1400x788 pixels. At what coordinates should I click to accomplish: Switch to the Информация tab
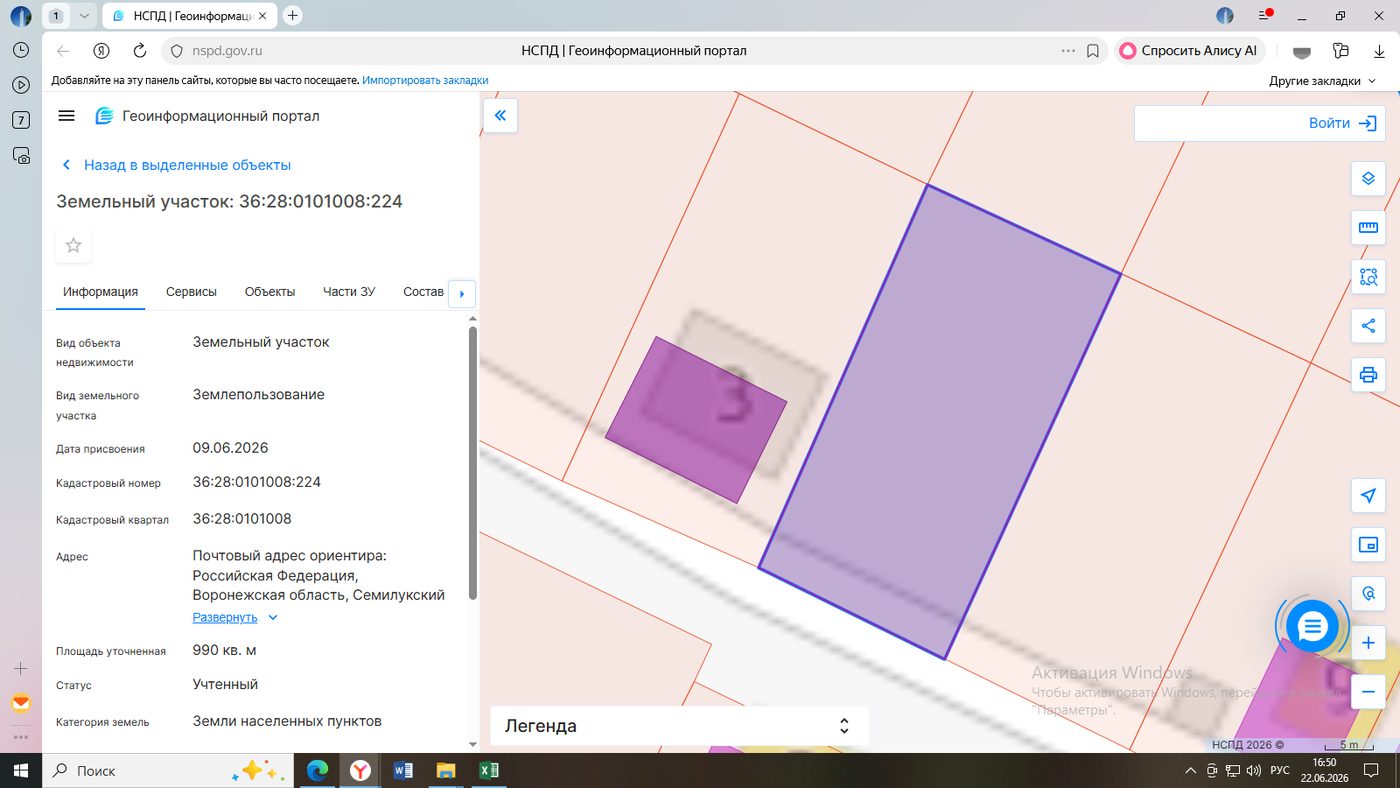100,292
